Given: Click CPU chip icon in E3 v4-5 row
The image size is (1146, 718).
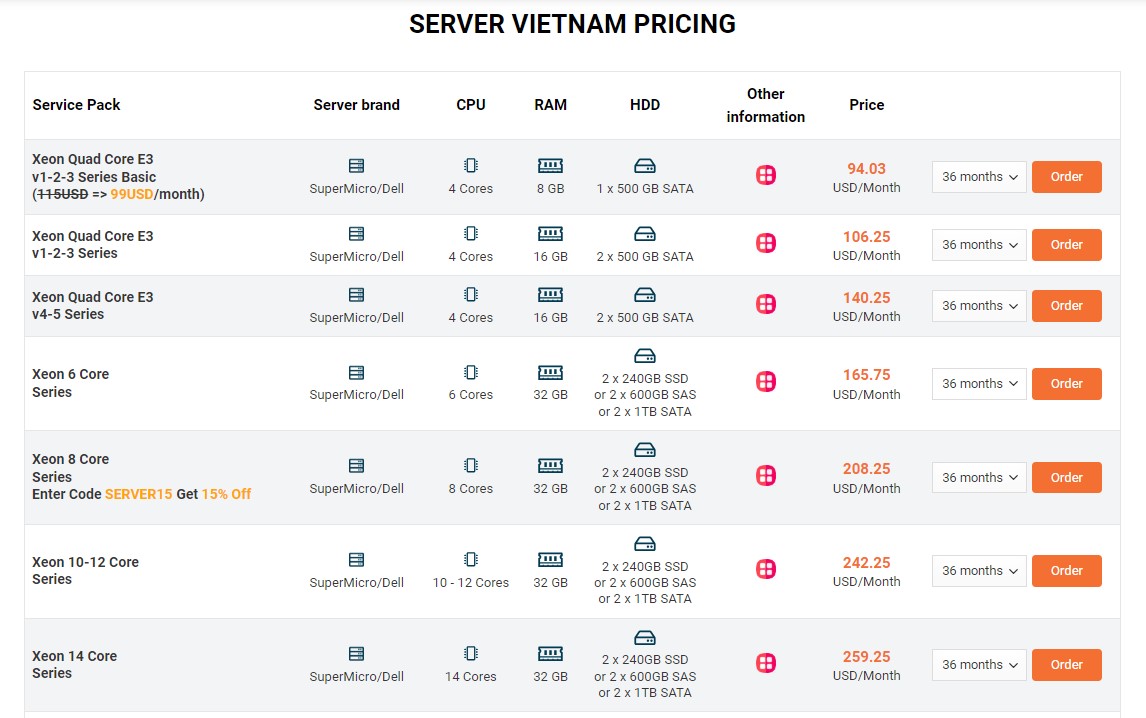Looking at the screenshot, I should pyautogui.click(x=471, y=295).
